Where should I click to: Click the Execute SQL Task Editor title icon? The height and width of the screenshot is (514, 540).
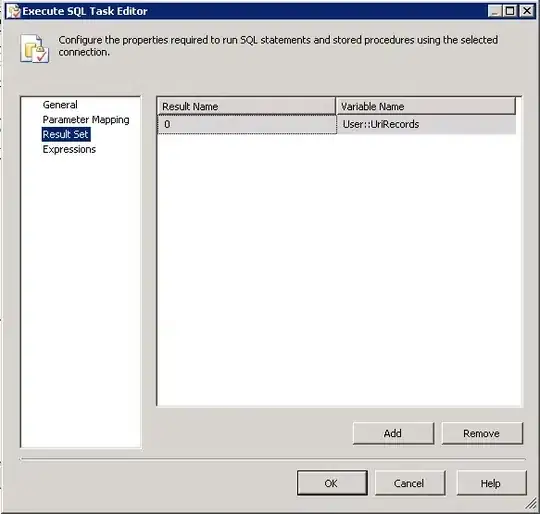pyautogui.click(x=14, y=11)
